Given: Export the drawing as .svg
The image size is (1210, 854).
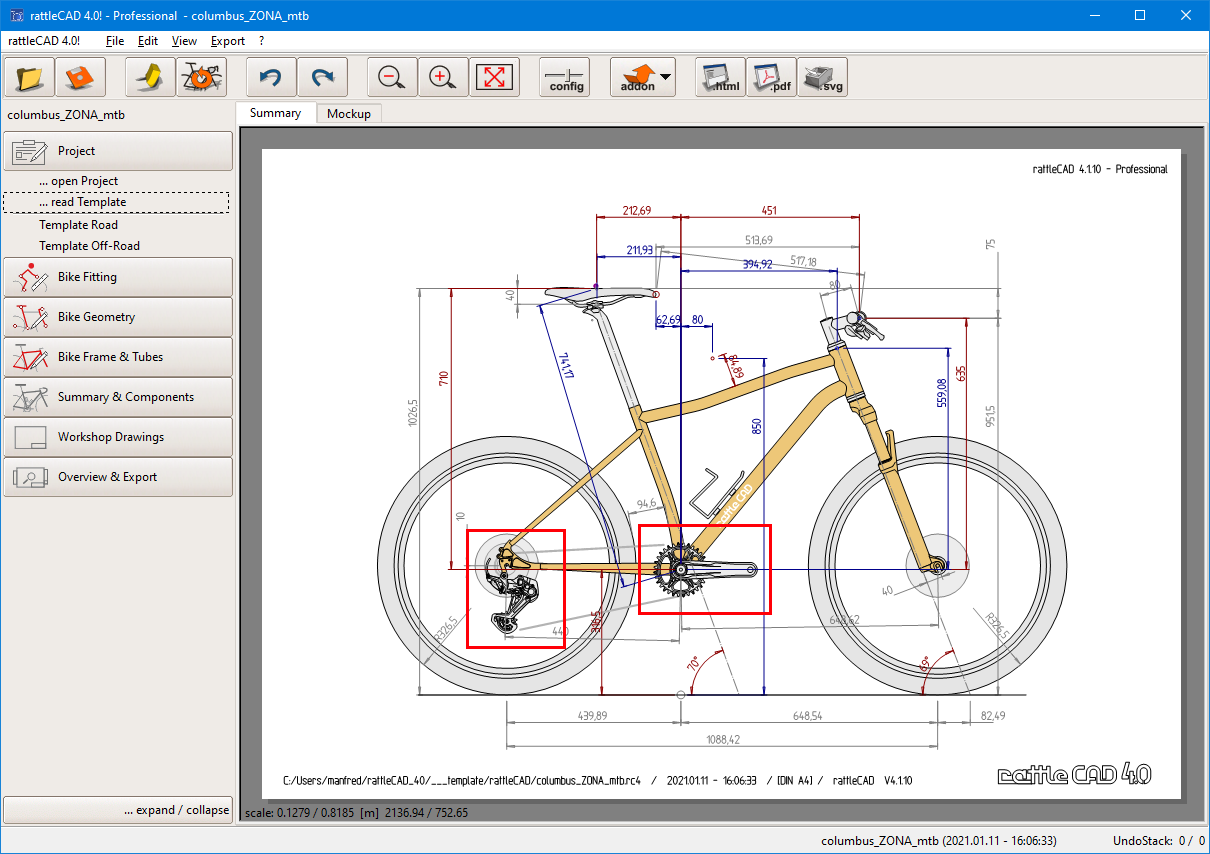Looking at the screenshot, I should pos(821,77).
